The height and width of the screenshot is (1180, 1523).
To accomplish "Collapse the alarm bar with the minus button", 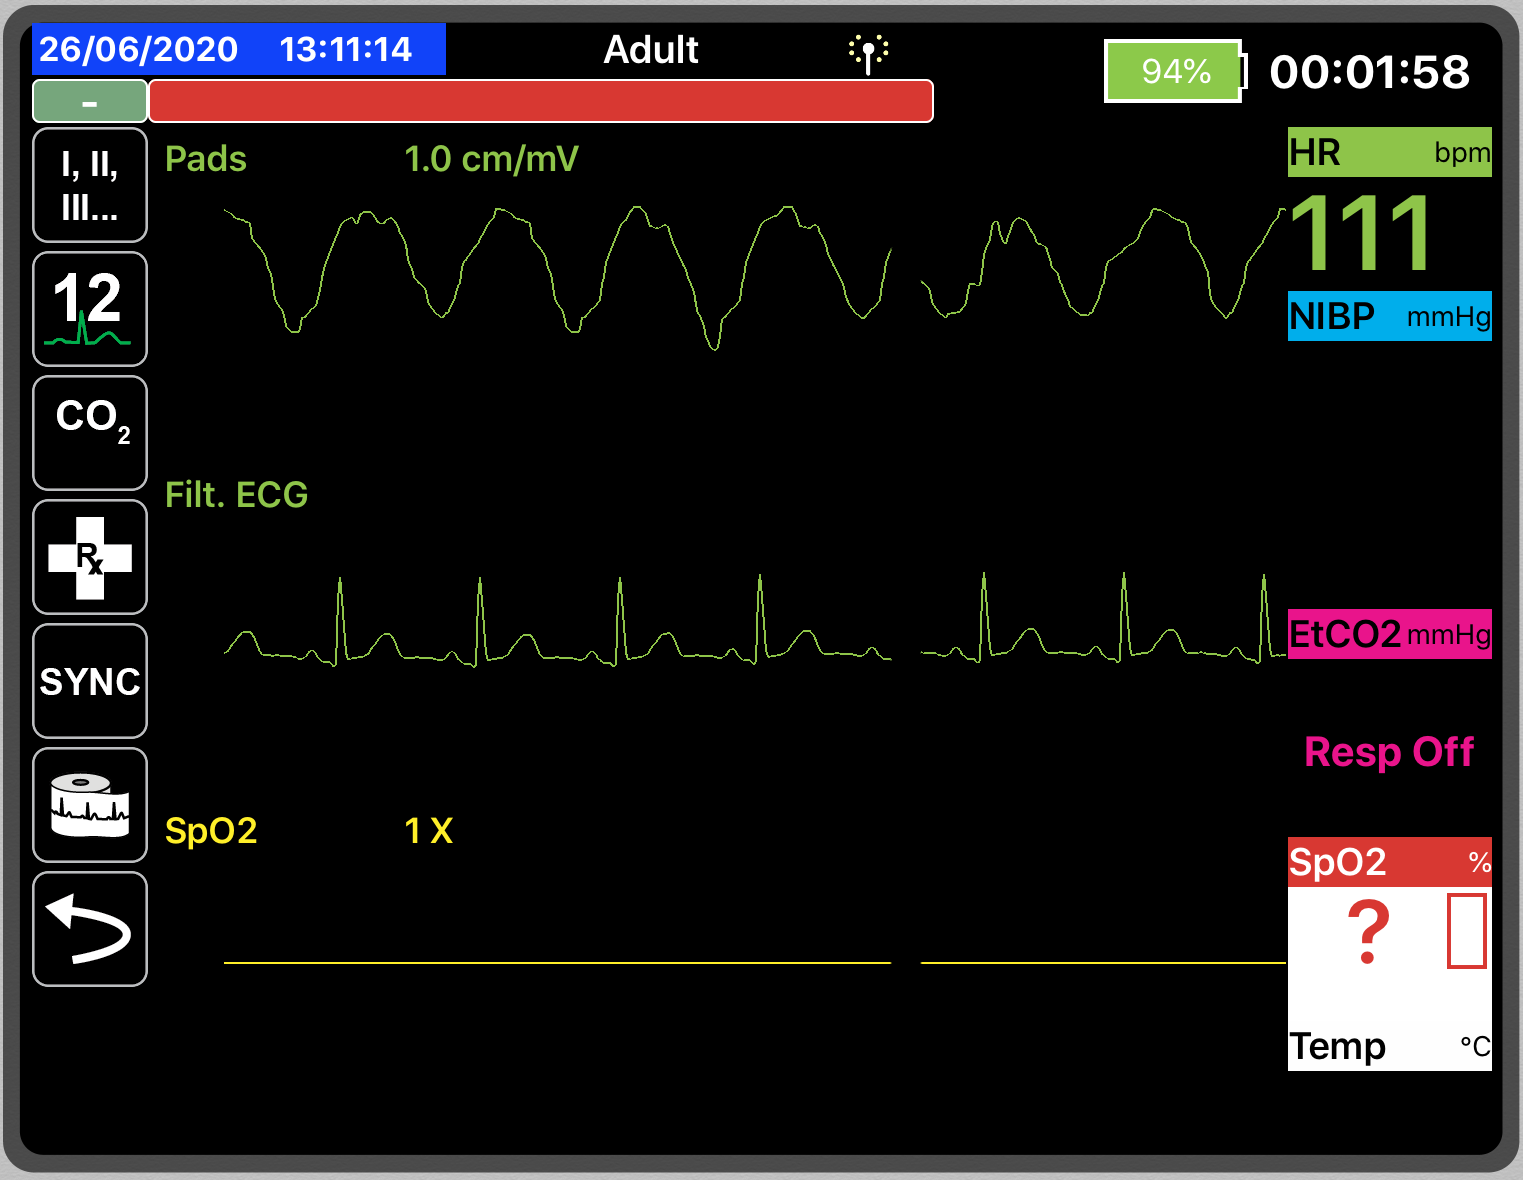I will (x=89, y=100).
